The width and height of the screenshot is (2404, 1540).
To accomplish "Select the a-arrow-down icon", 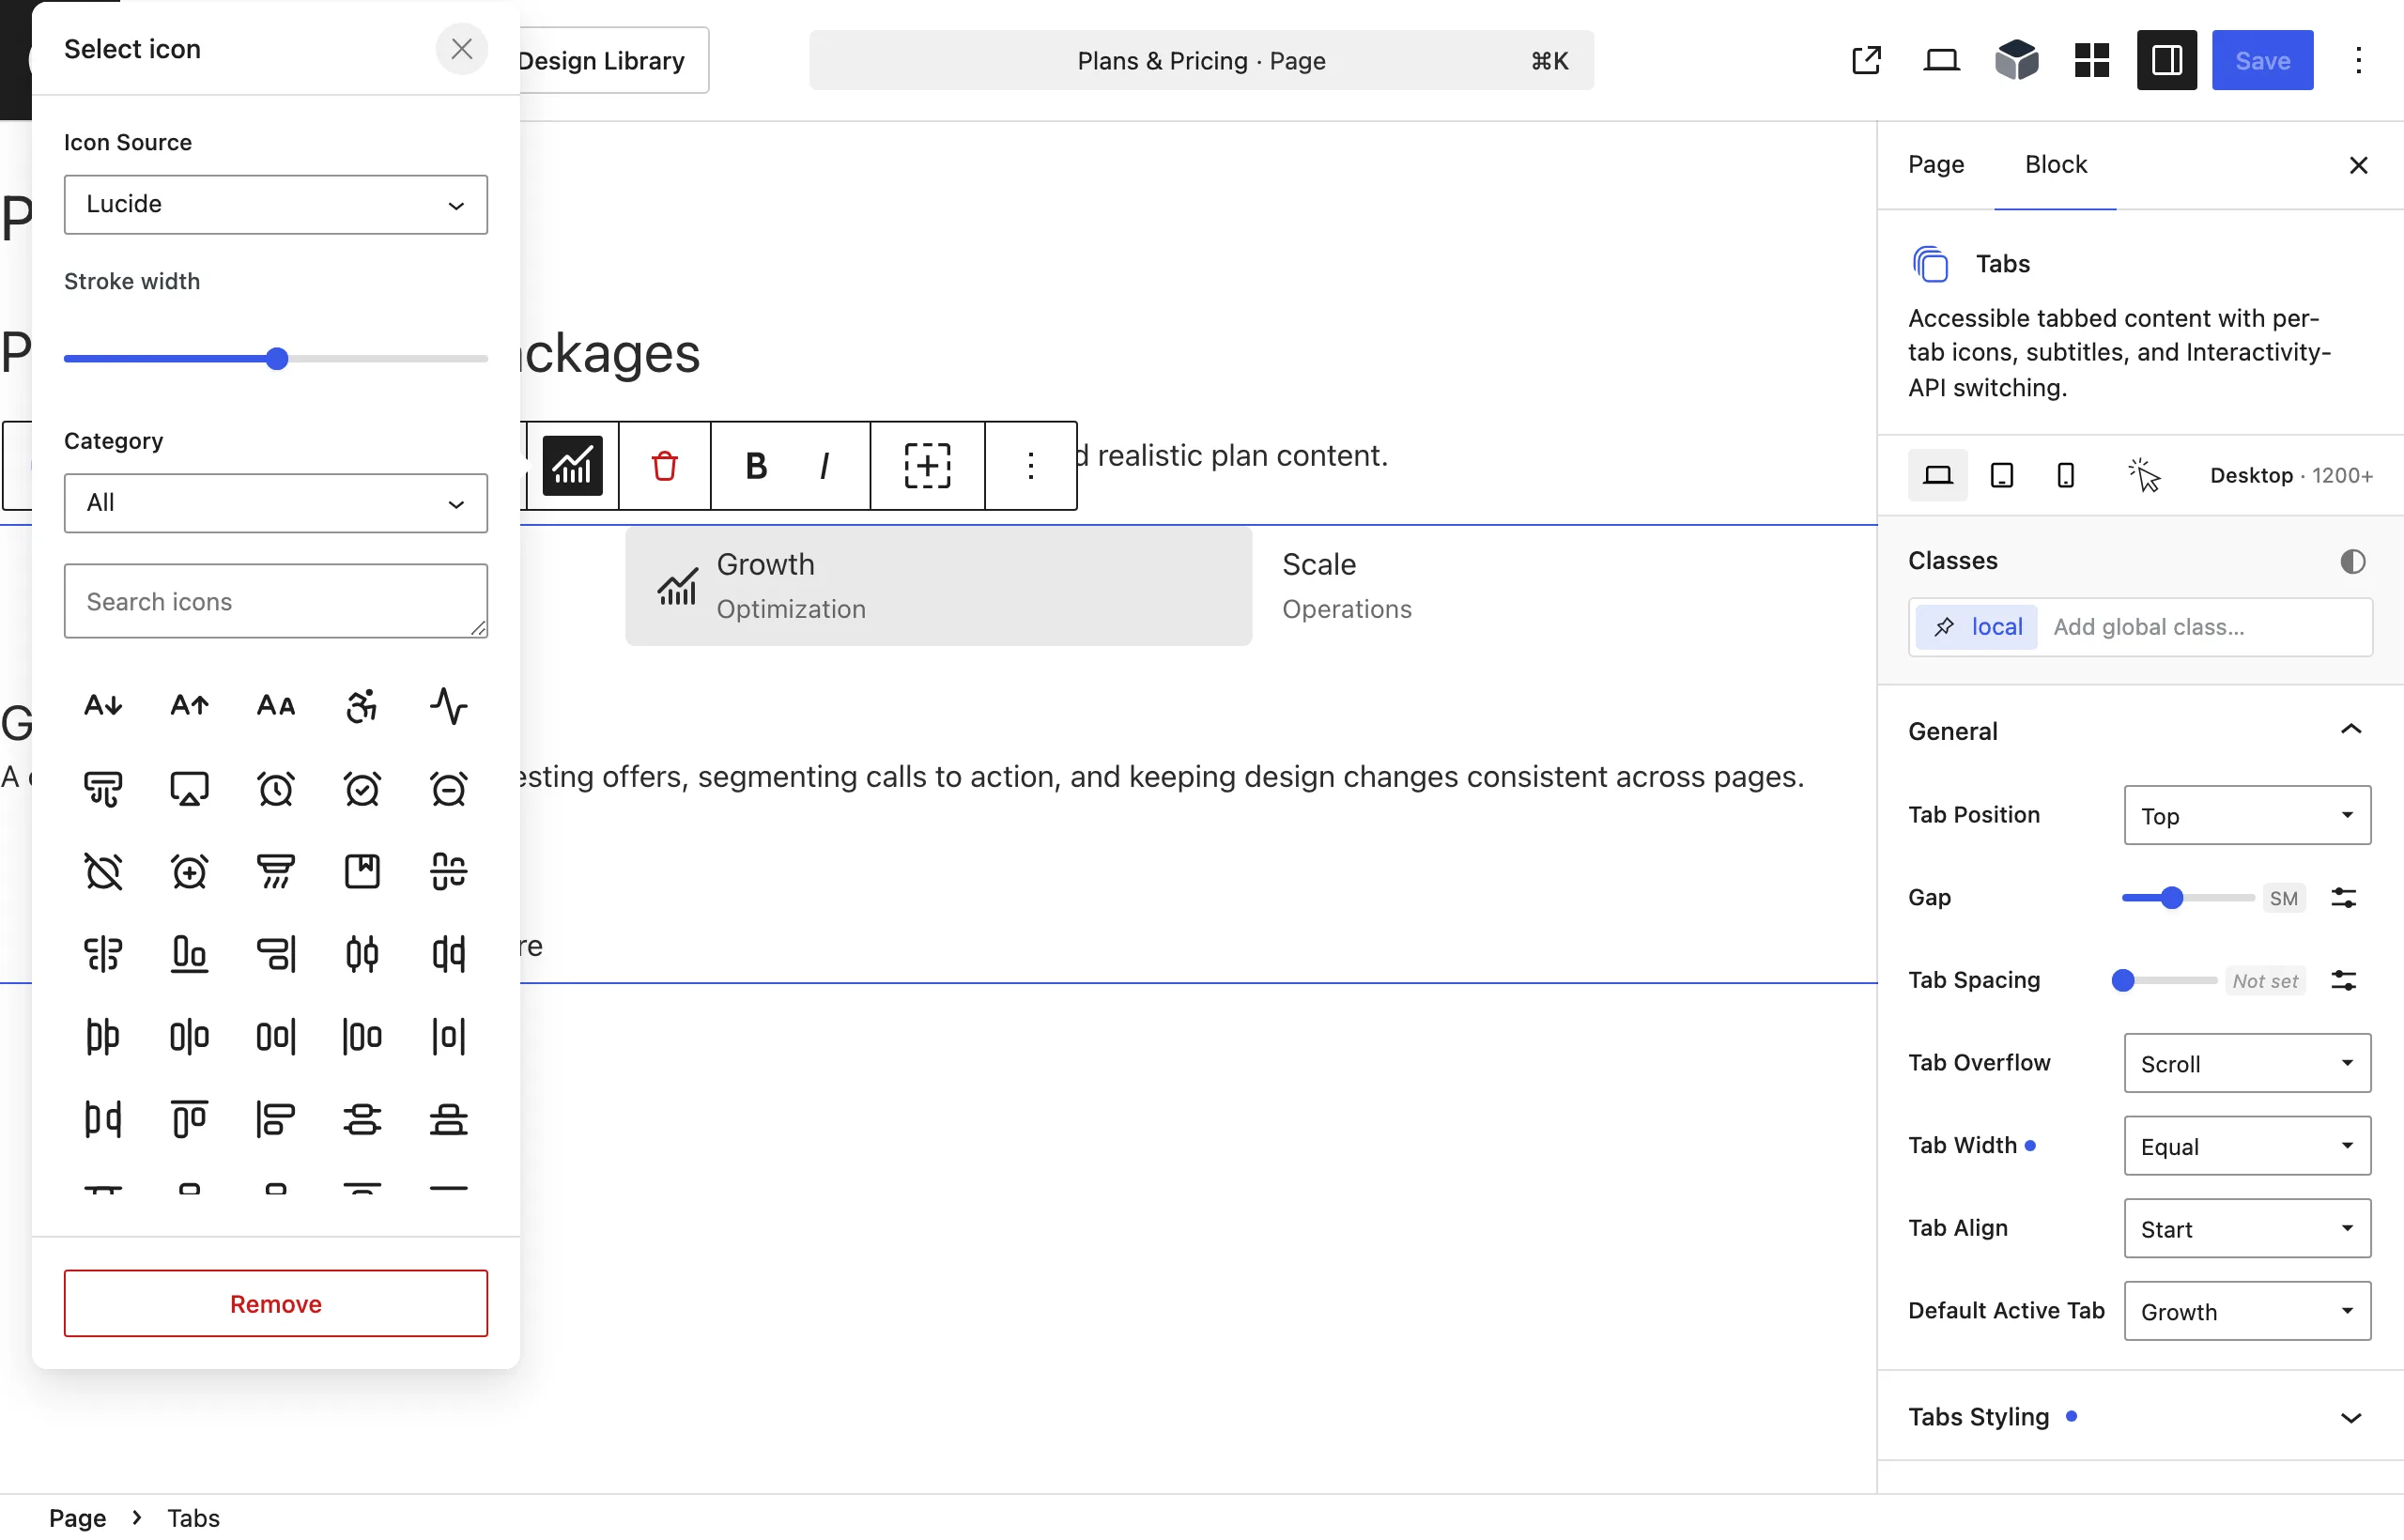I will pyautogui.click(x=103, y=706).
